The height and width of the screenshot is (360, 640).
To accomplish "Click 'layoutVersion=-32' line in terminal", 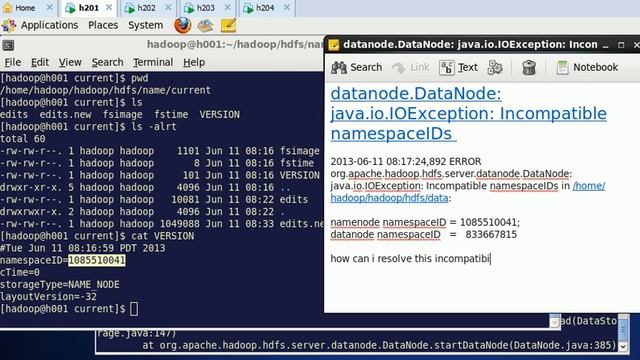I will pyautogui.click(x=48, y=297).
